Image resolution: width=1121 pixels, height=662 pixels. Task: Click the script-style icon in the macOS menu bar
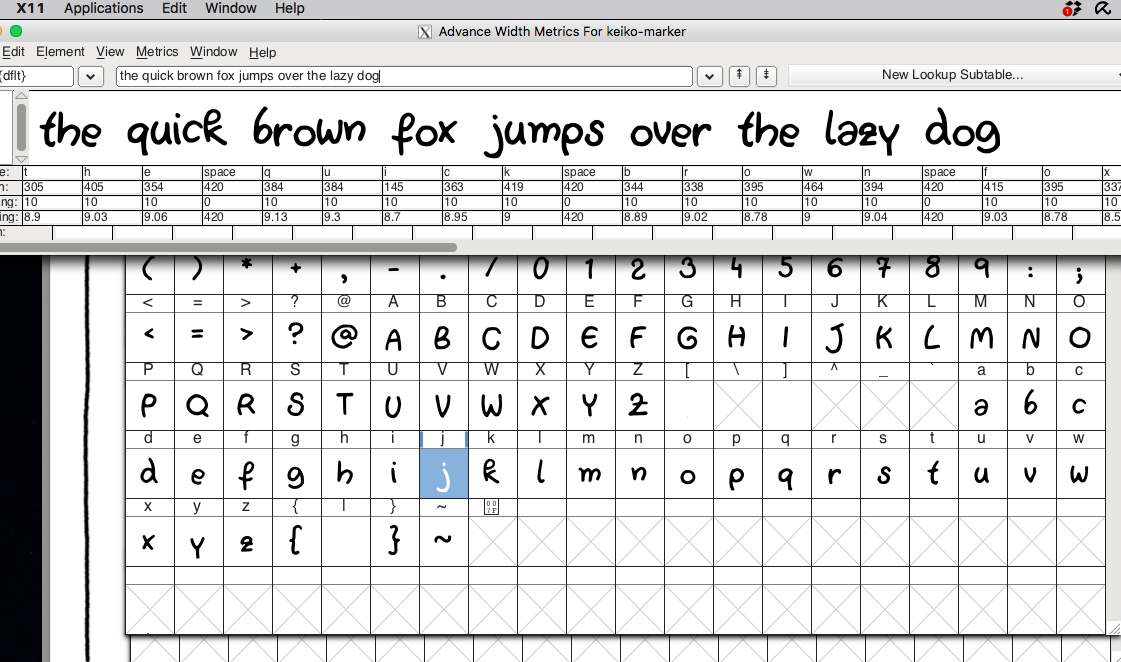(x=1103, y=9)
